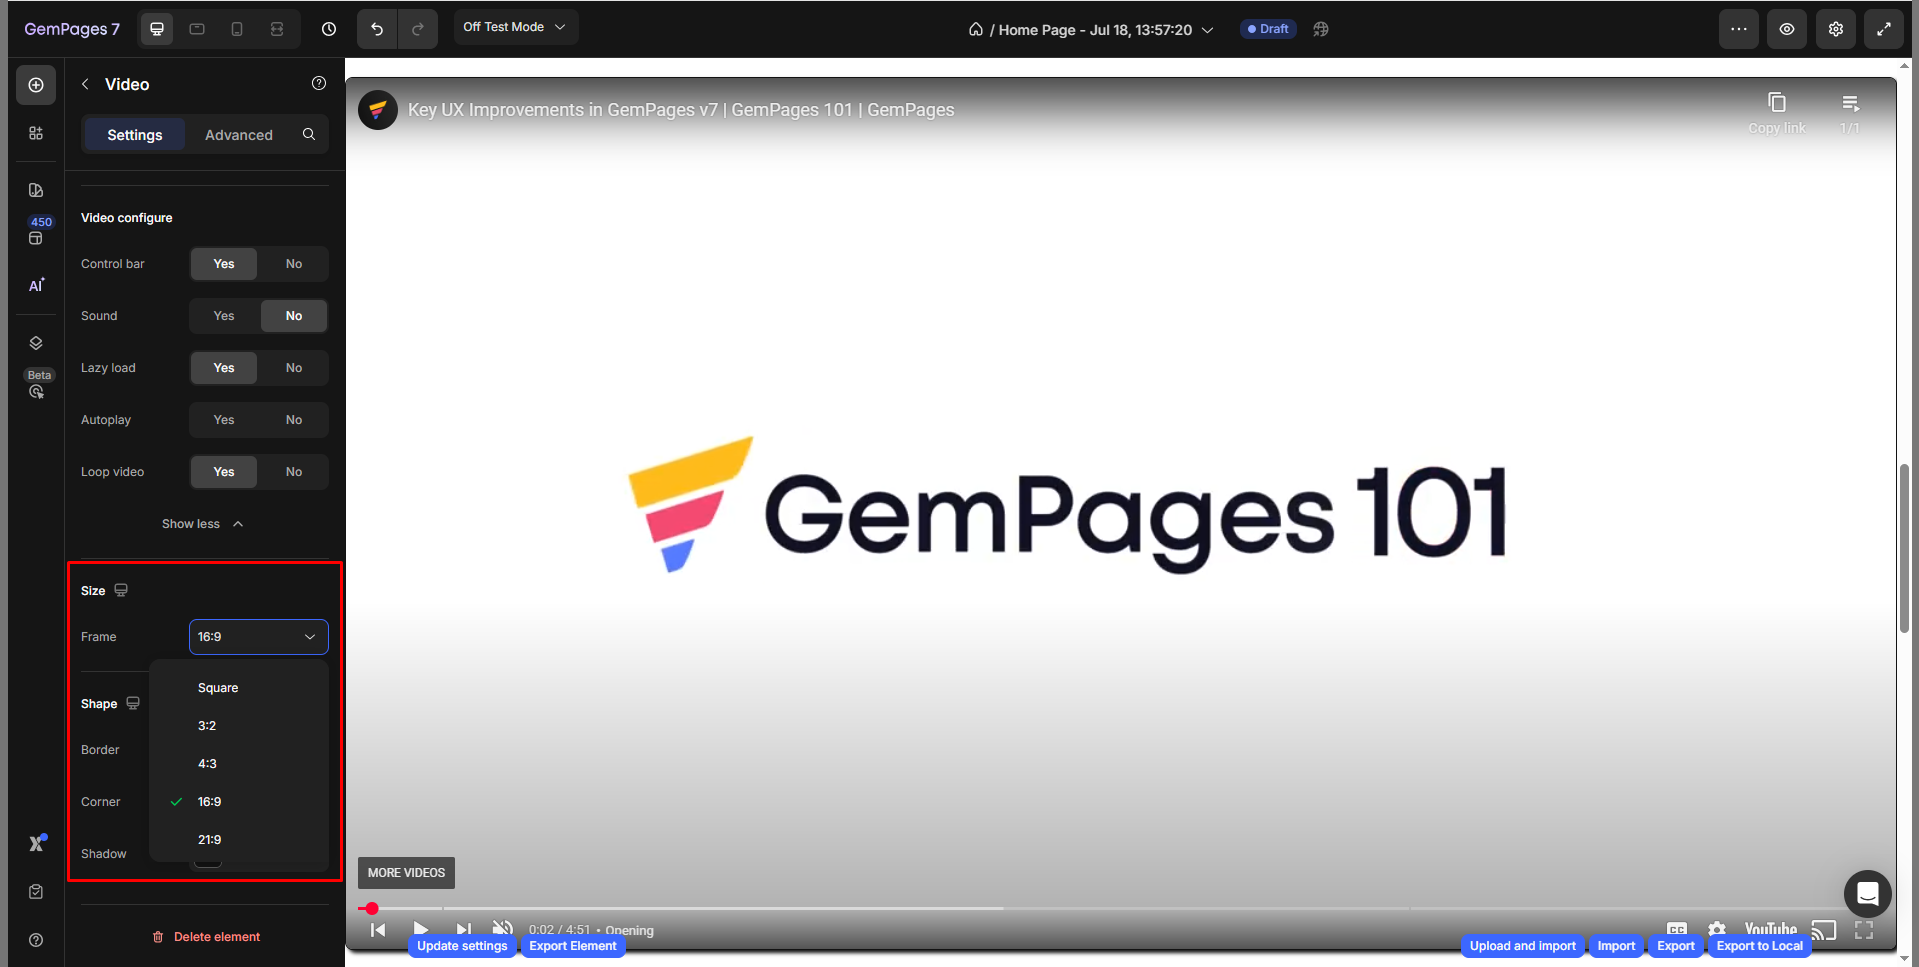
Task: Switch to mobile device view
Action: point(237,29)
